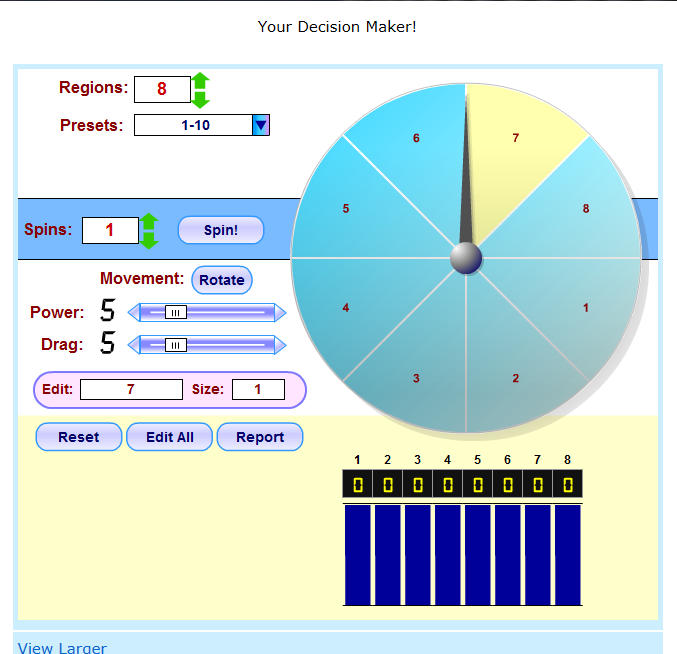Image resolution: width=677 pixels, height=654 pixels.
Task: Click the blue bar for outcome 8
Action: click(568, 555)
